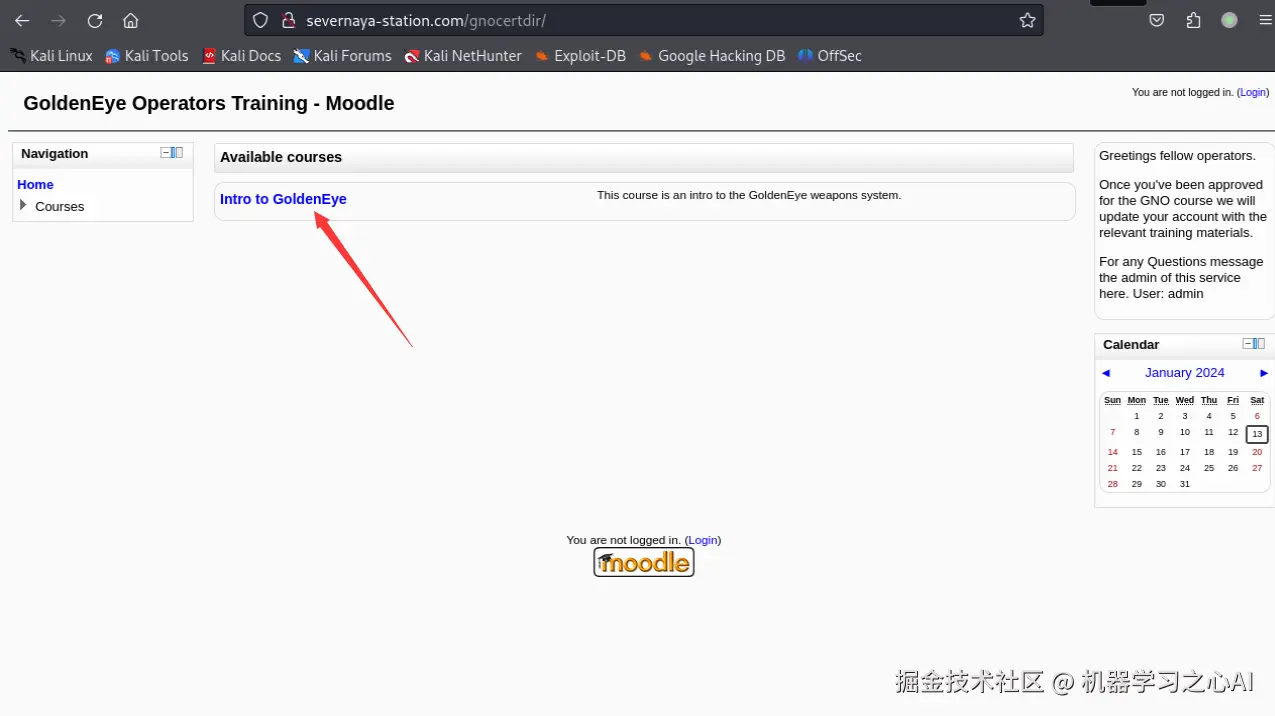Reload the current page
Image resolution: width=1275 pixels, height=716 pixels.
95,20
